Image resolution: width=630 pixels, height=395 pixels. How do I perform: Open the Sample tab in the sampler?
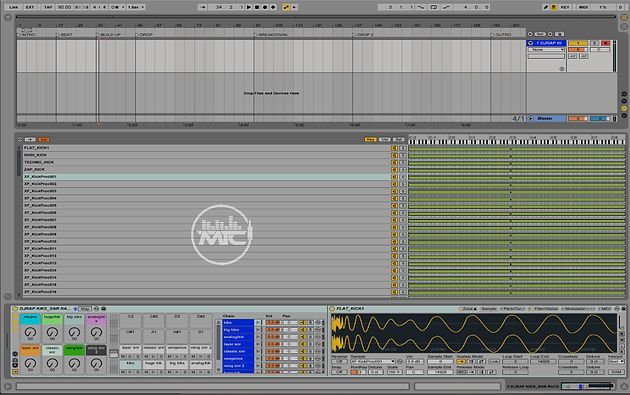tap(489, 309)
